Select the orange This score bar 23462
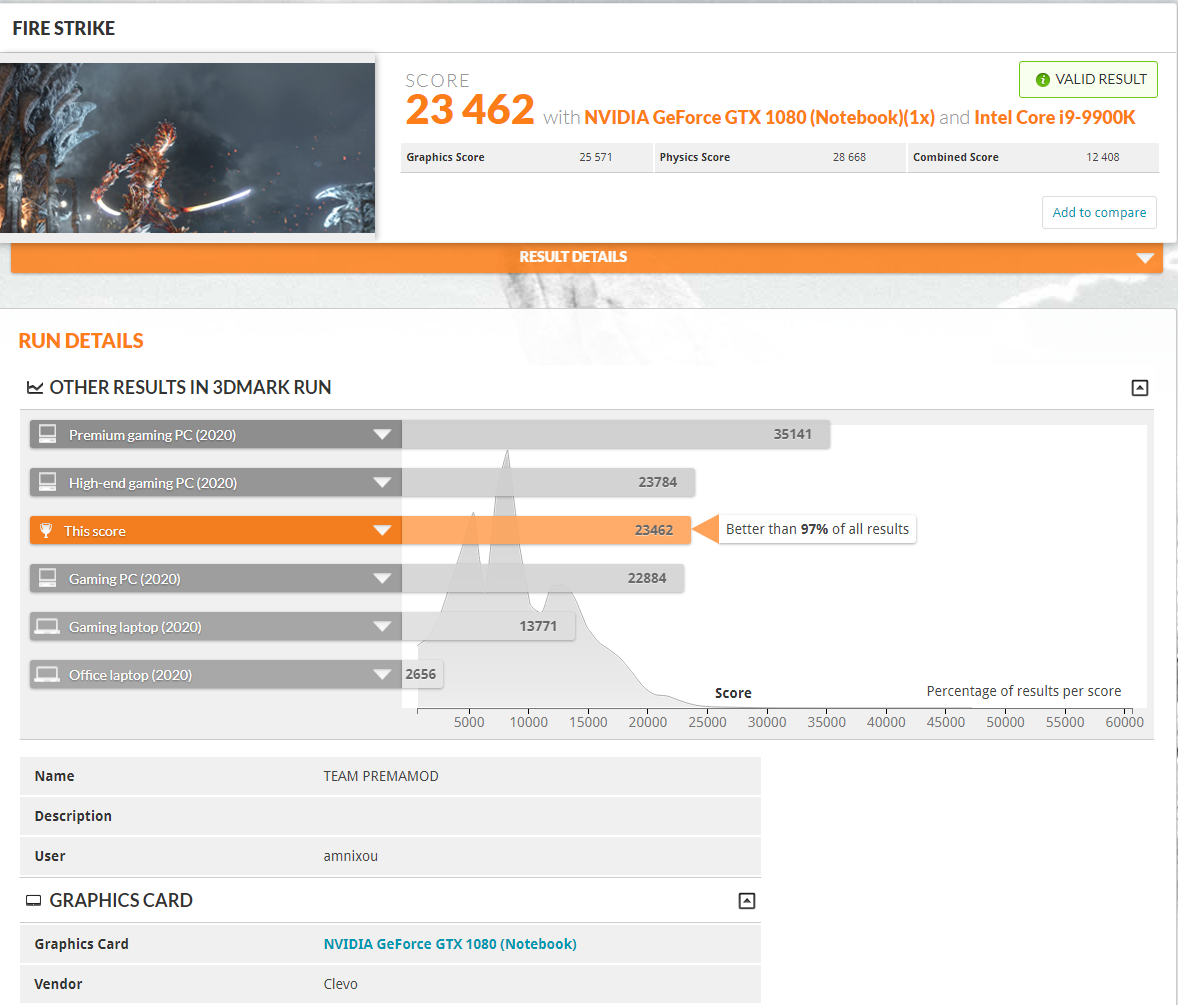Viewport: 1178px width, 1005px height. click(x=546, y=530)
